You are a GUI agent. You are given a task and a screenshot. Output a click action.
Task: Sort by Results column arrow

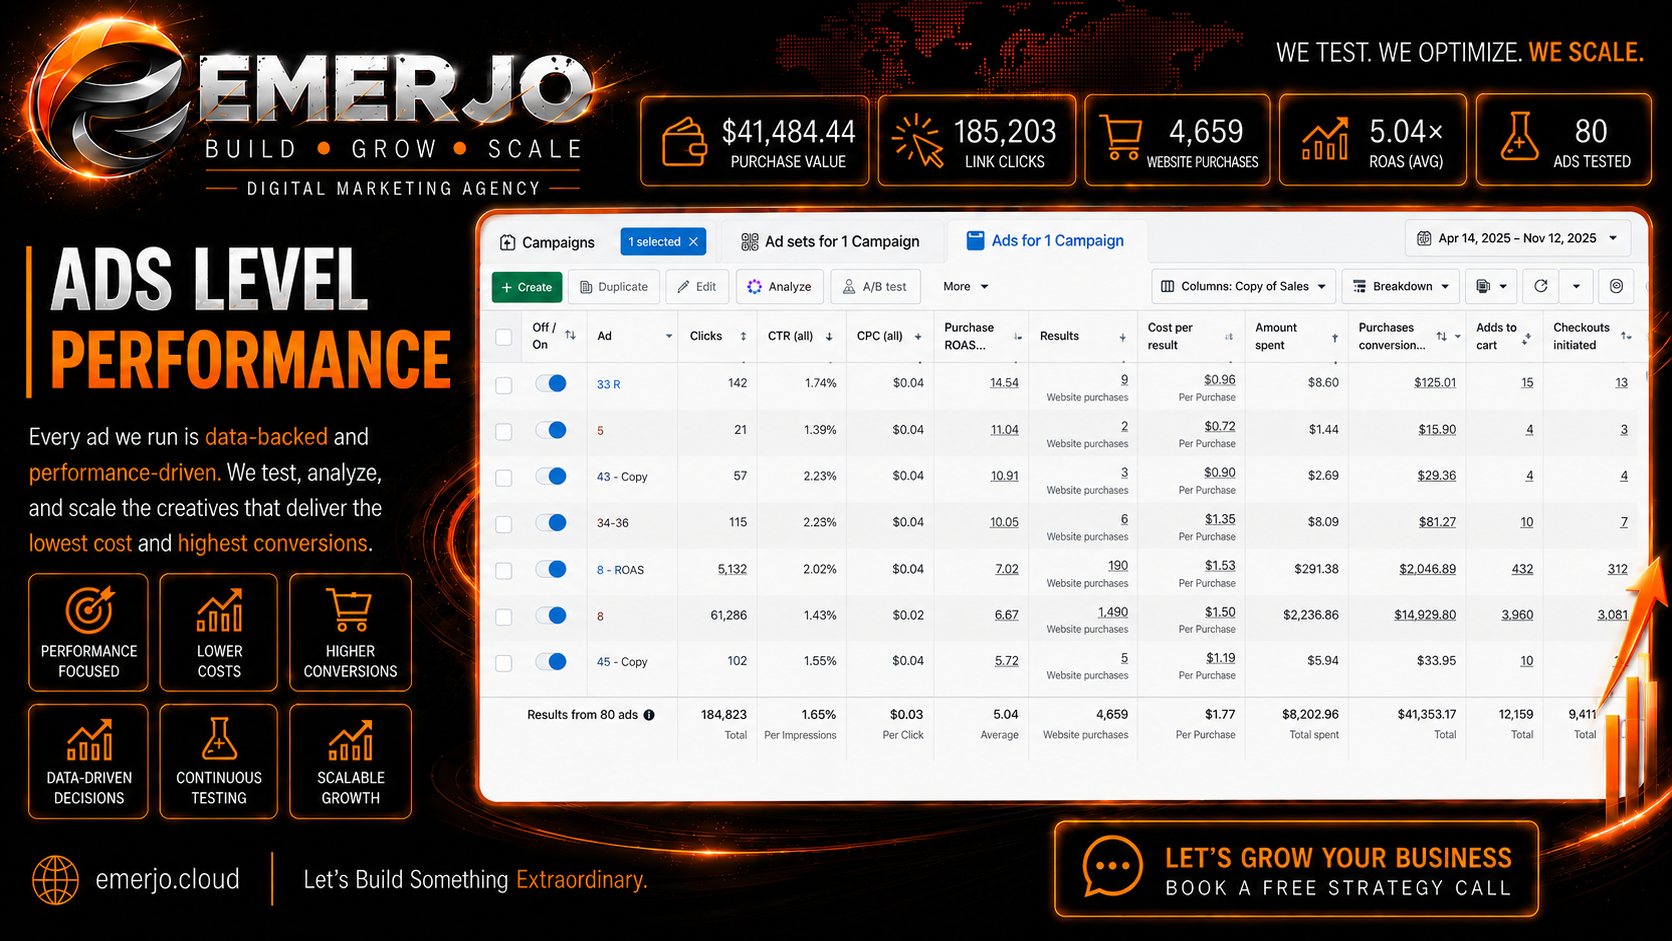pos(1122,338)
